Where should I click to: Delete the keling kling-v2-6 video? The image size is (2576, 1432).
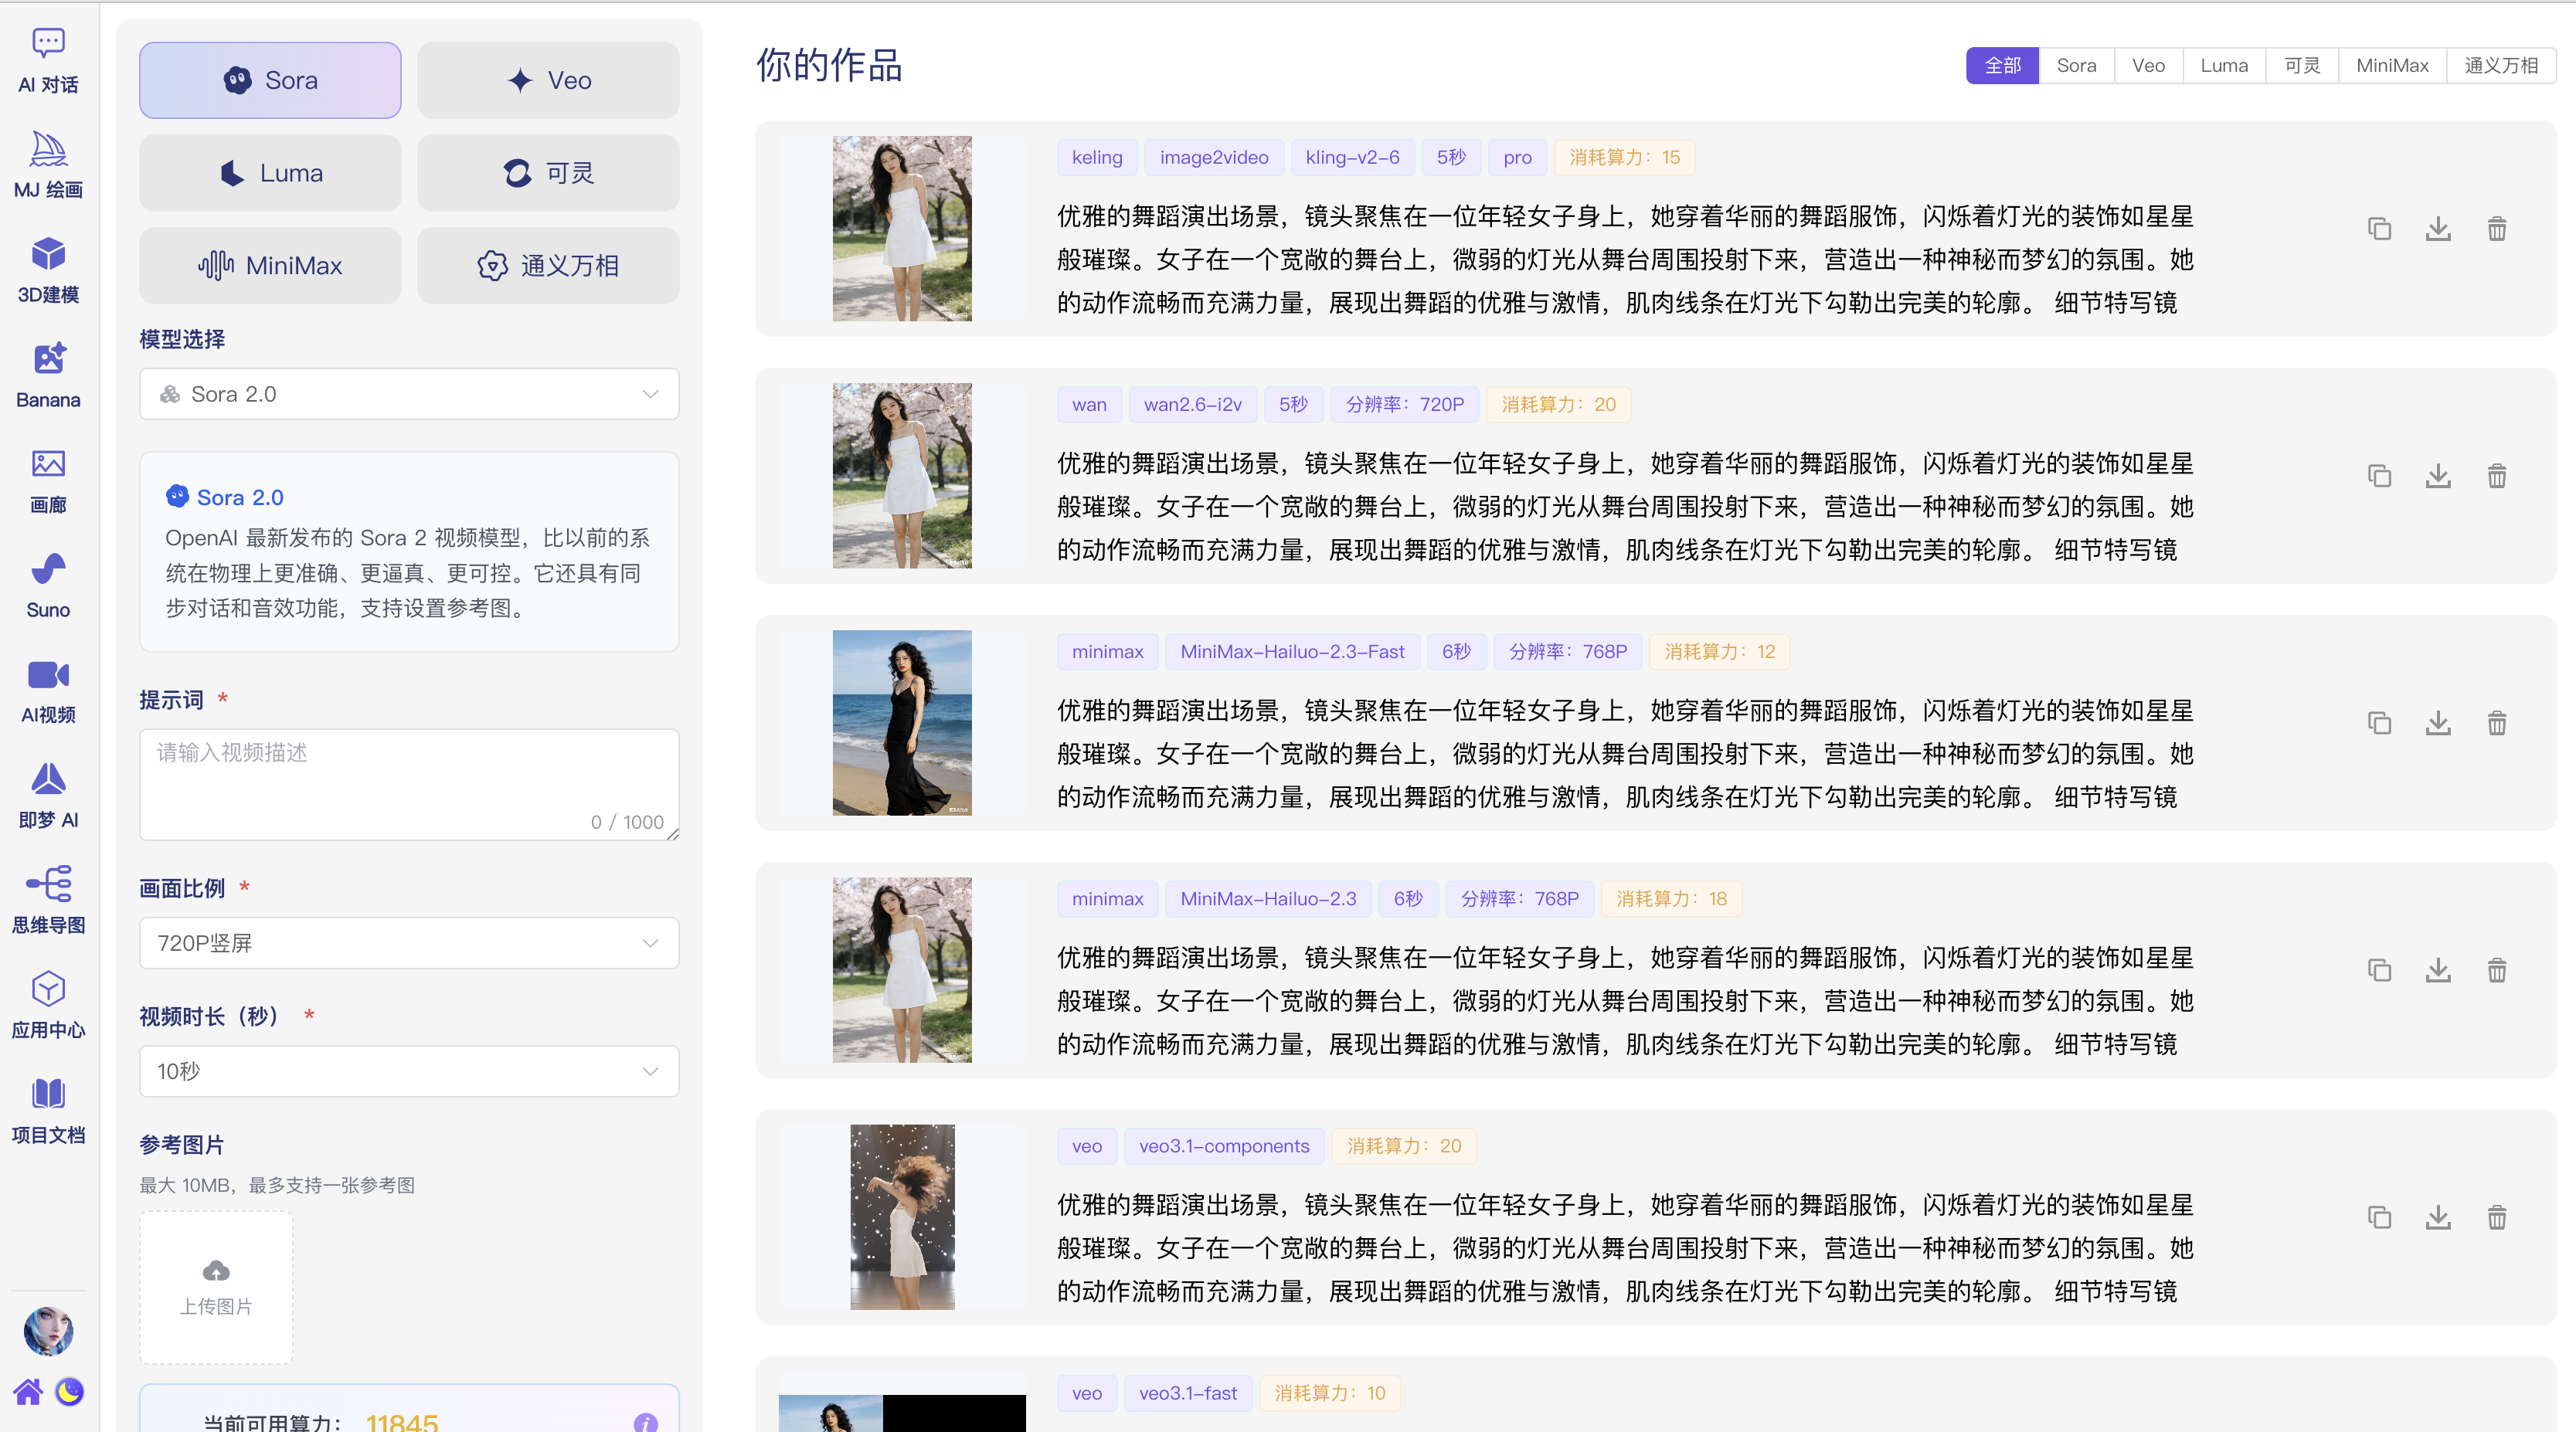(2497, 229)
